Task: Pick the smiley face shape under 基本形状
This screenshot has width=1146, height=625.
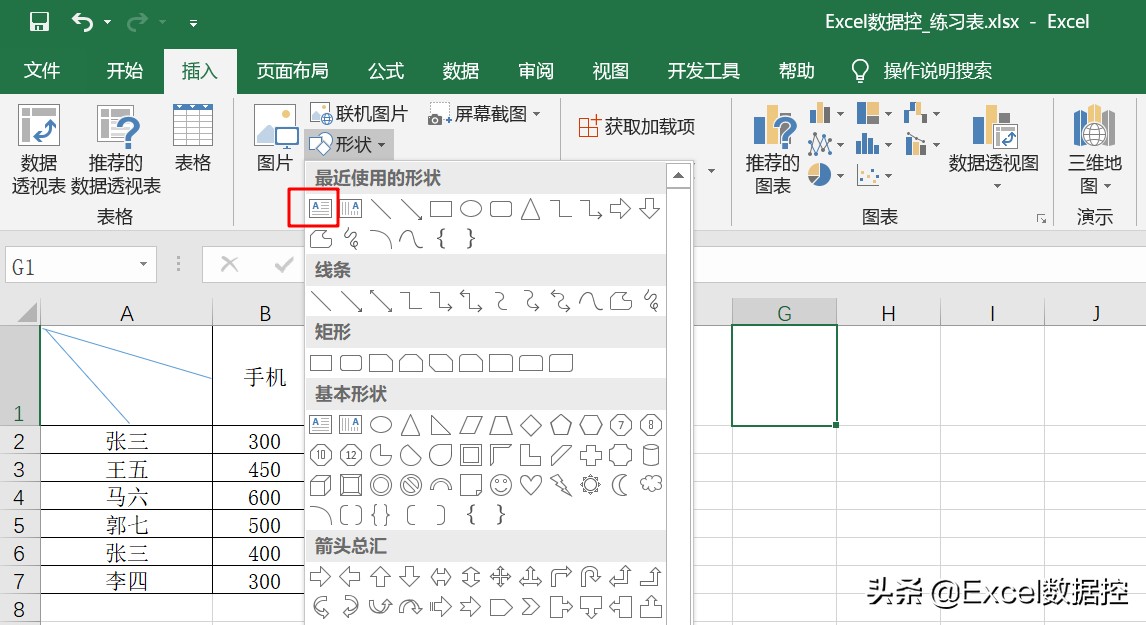Action: [x=500, y=484]
